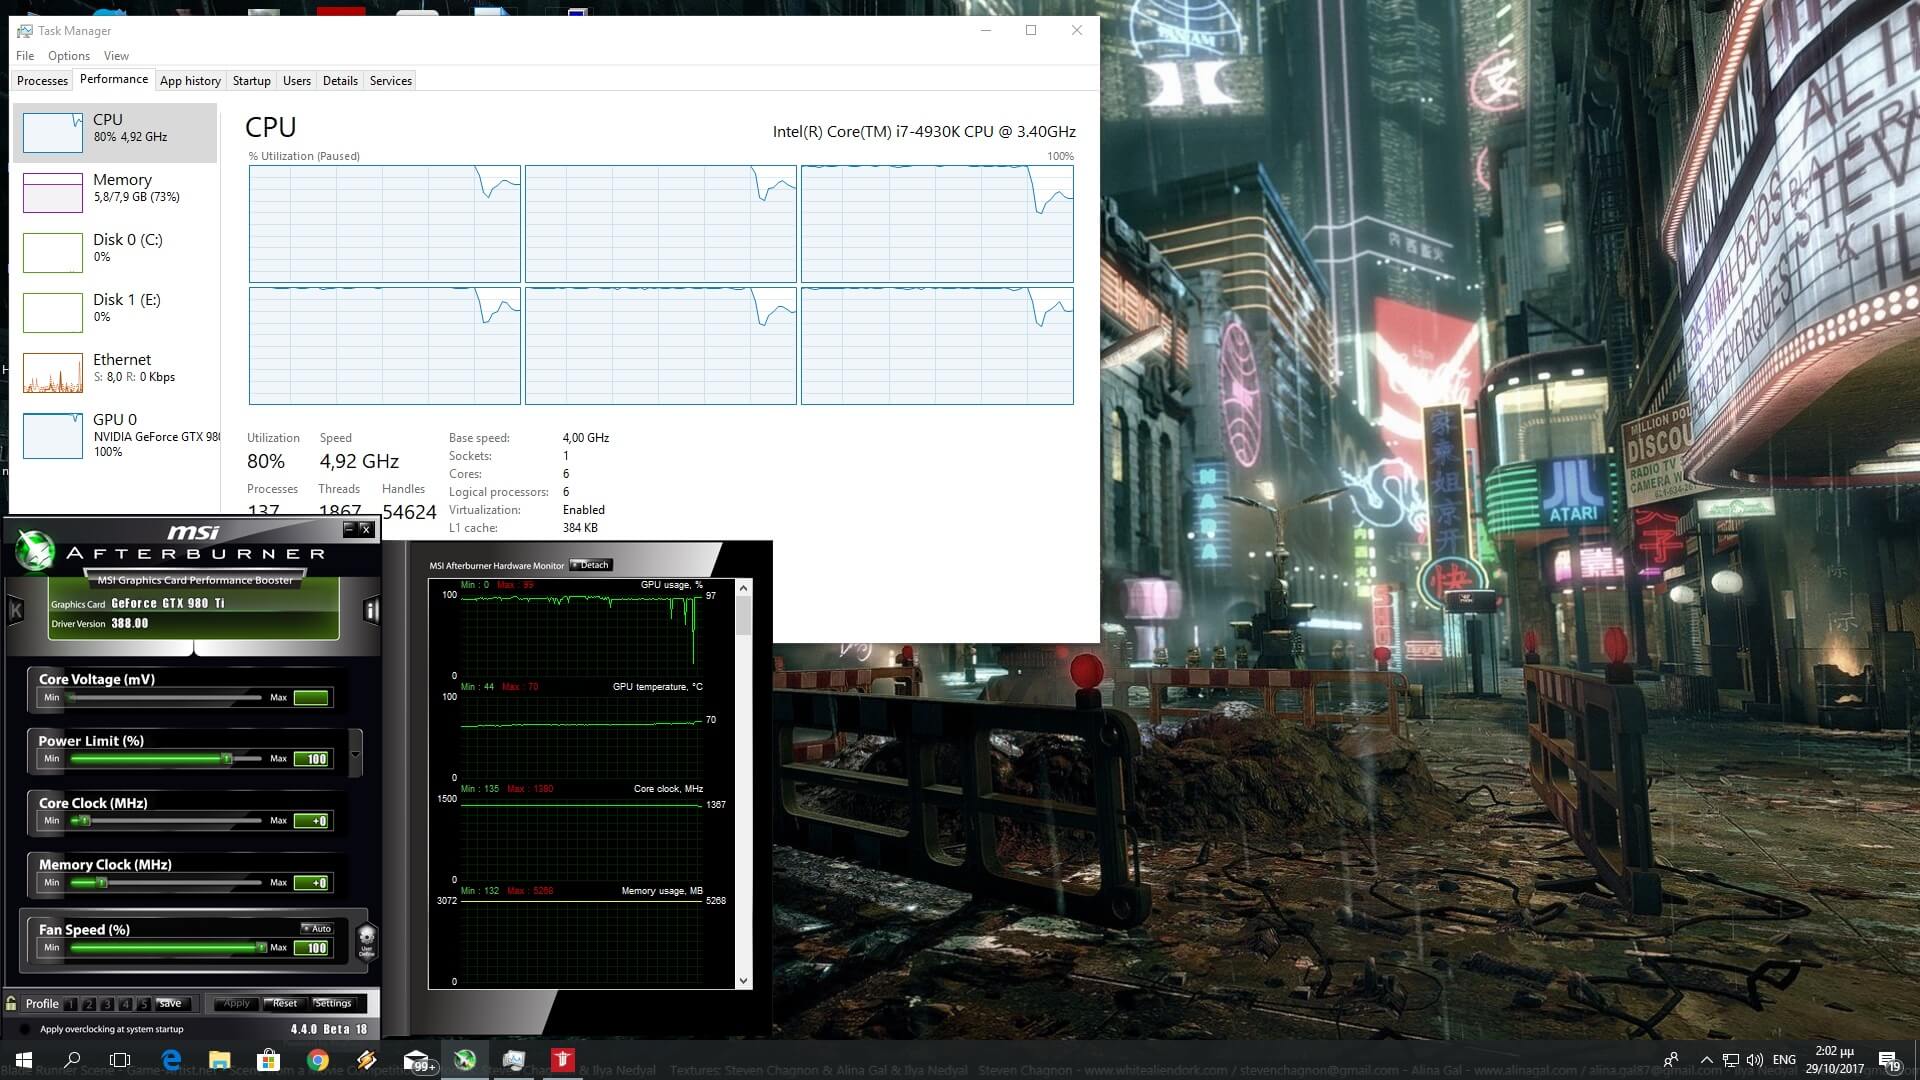
Task: Click the Kombustor K icon in Afterburner
Action: point(16,610)
